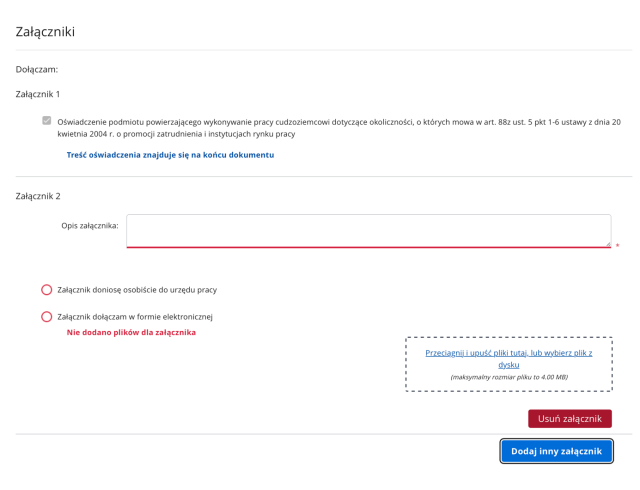Click the Dołączam: label text
The width and height of the screenshot is (640, 490).
[x=37, y=70]
